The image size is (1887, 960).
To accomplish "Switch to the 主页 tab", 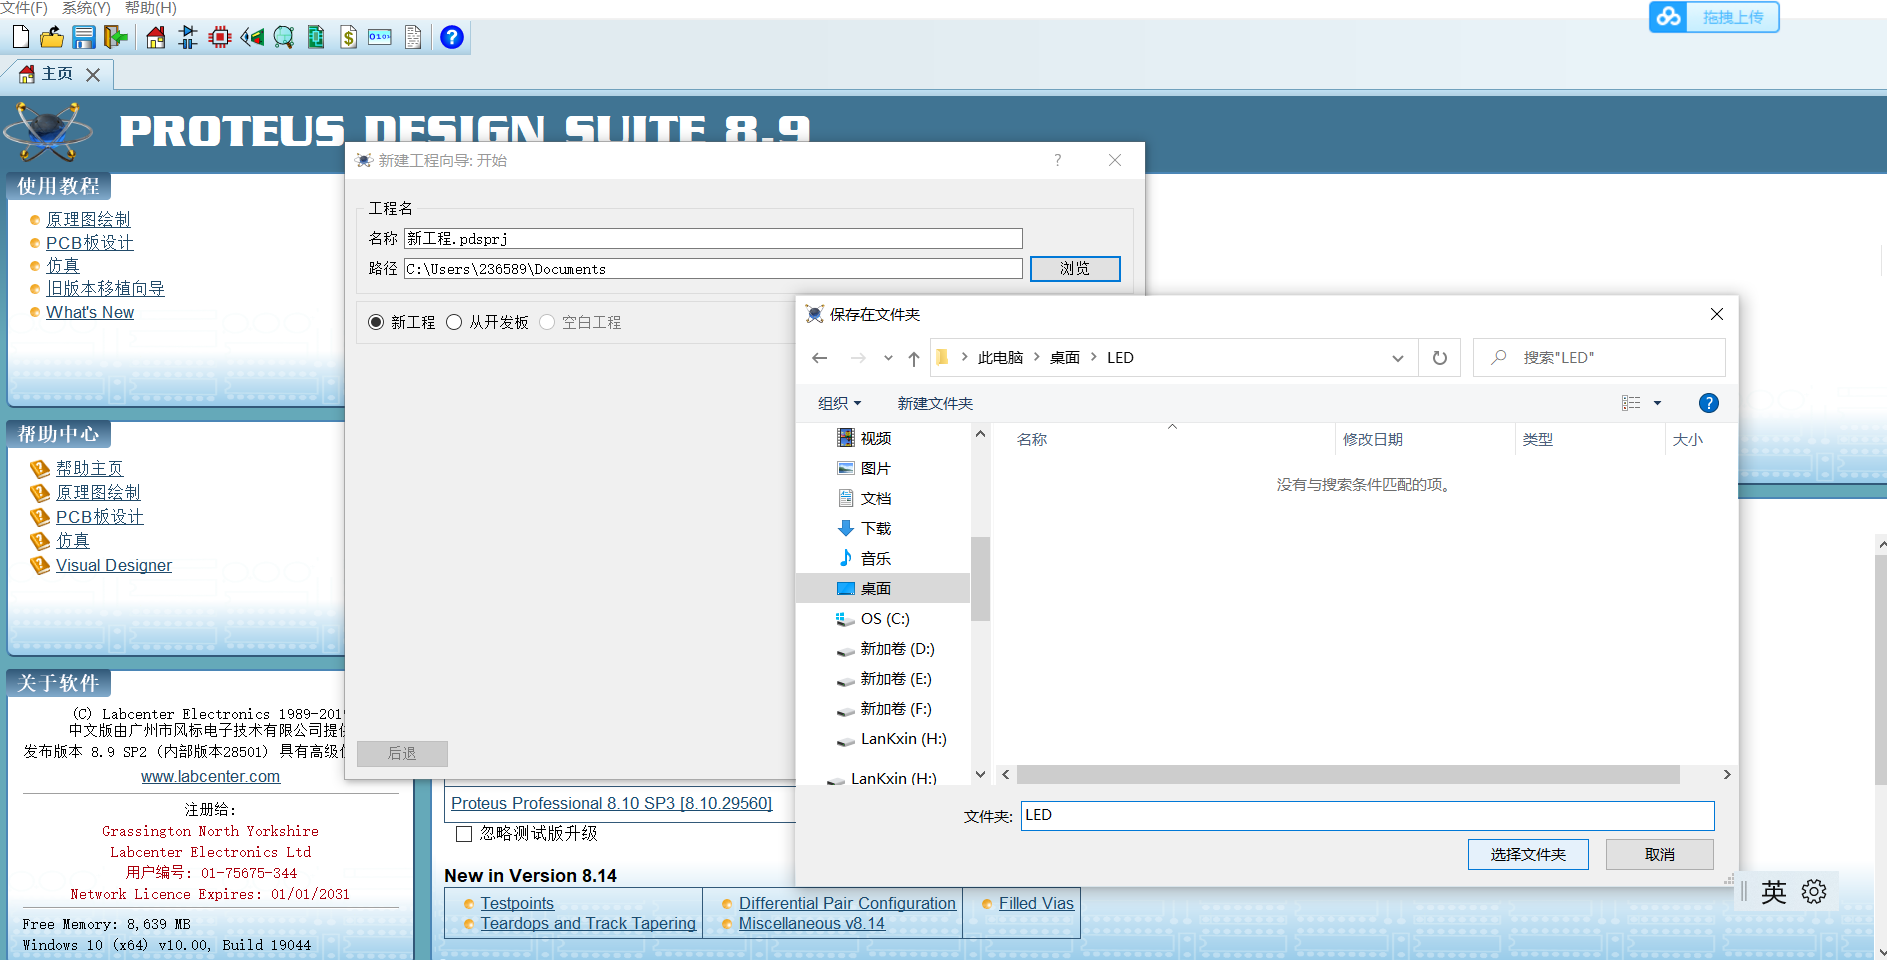I will coord(55,73).
